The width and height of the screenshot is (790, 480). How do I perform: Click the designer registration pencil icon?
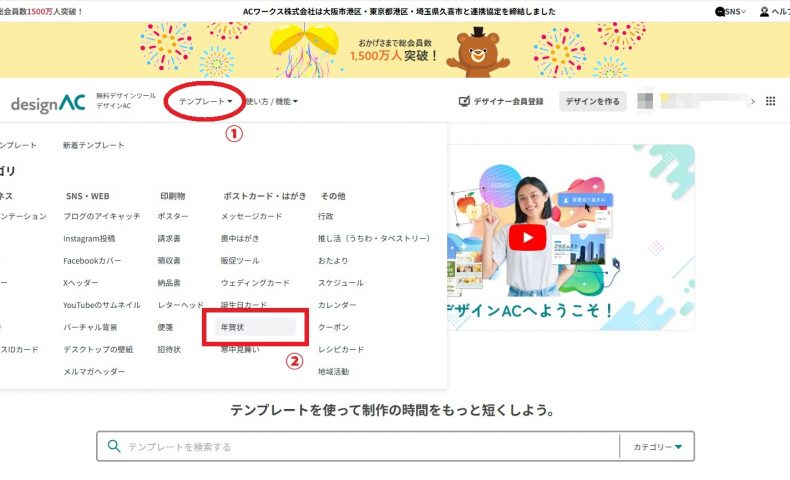point(464,101)
